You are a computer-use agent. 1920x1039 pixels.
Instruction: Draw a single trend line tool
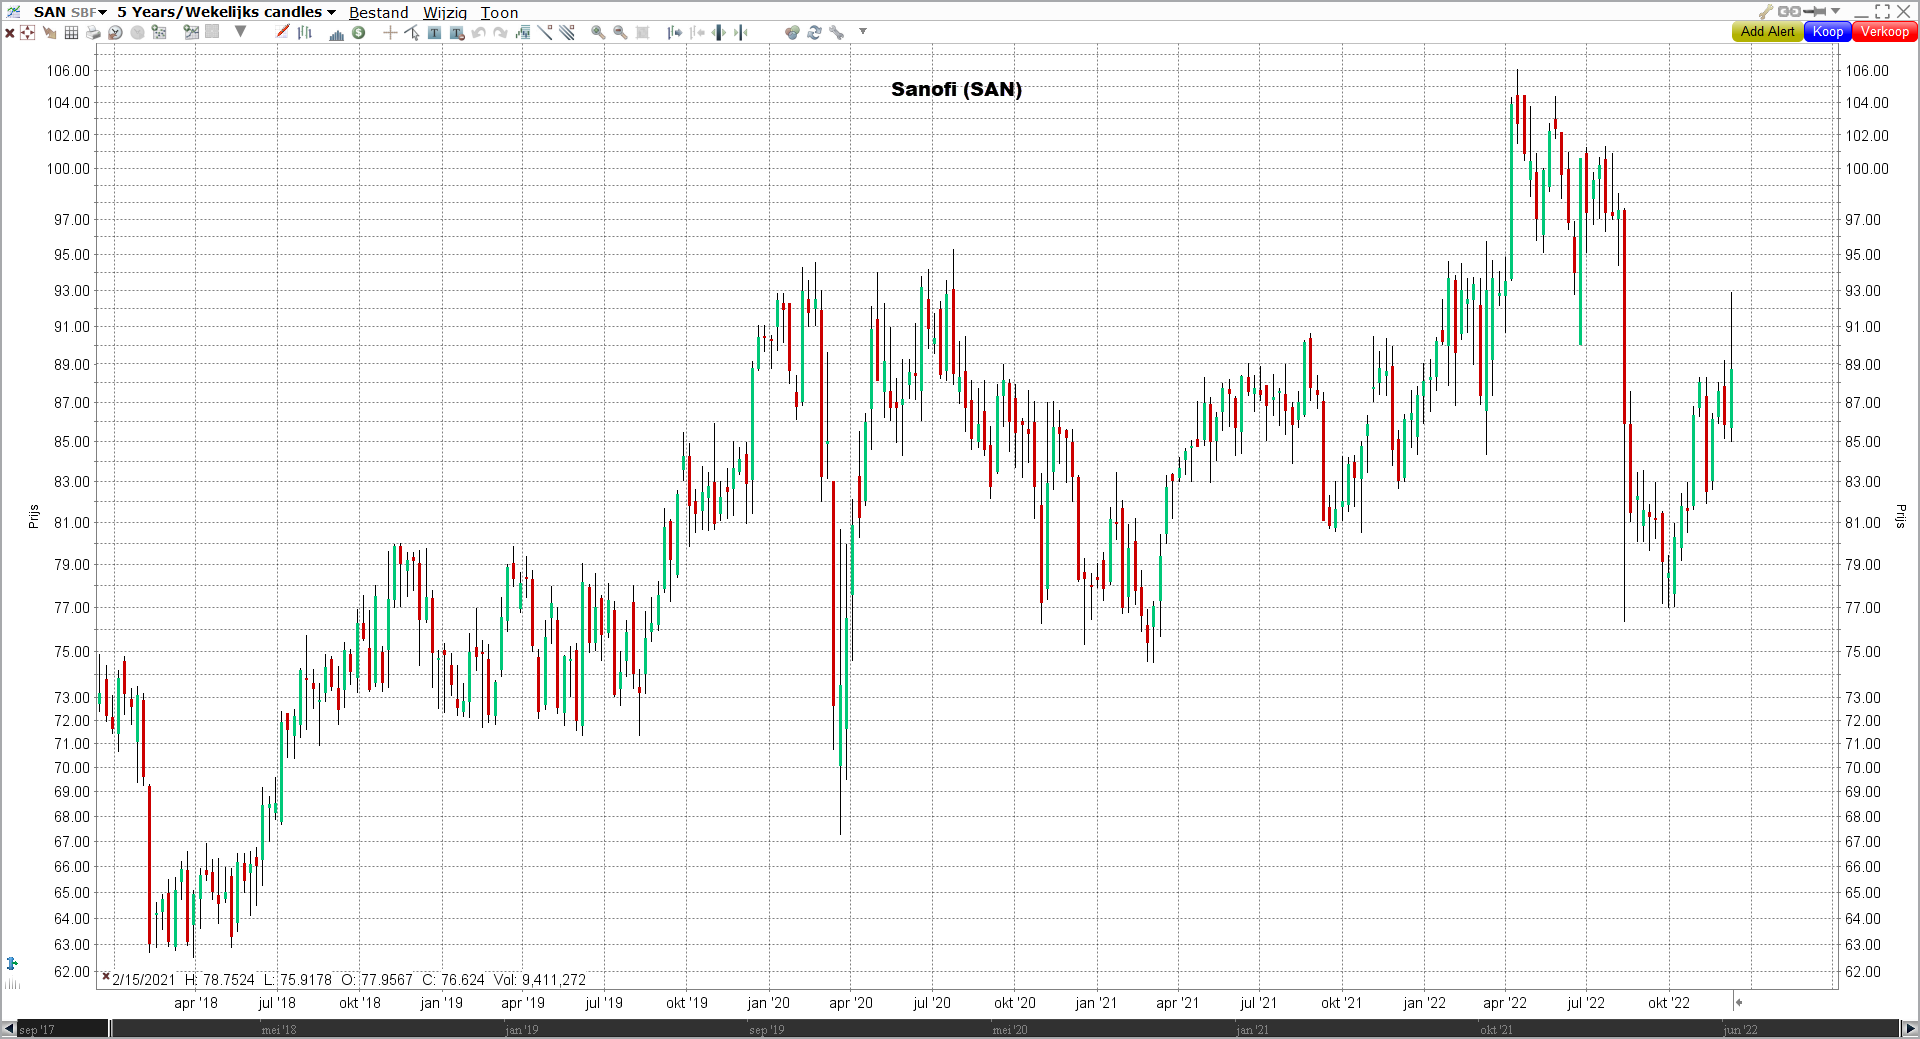tap(545, 33)
